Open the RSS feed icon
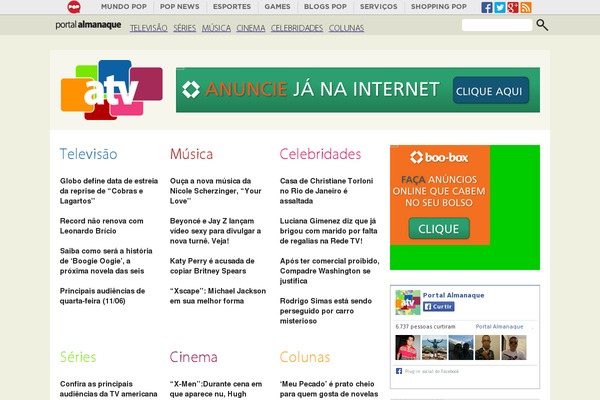600x400 pixels. [x=526, y=7]
